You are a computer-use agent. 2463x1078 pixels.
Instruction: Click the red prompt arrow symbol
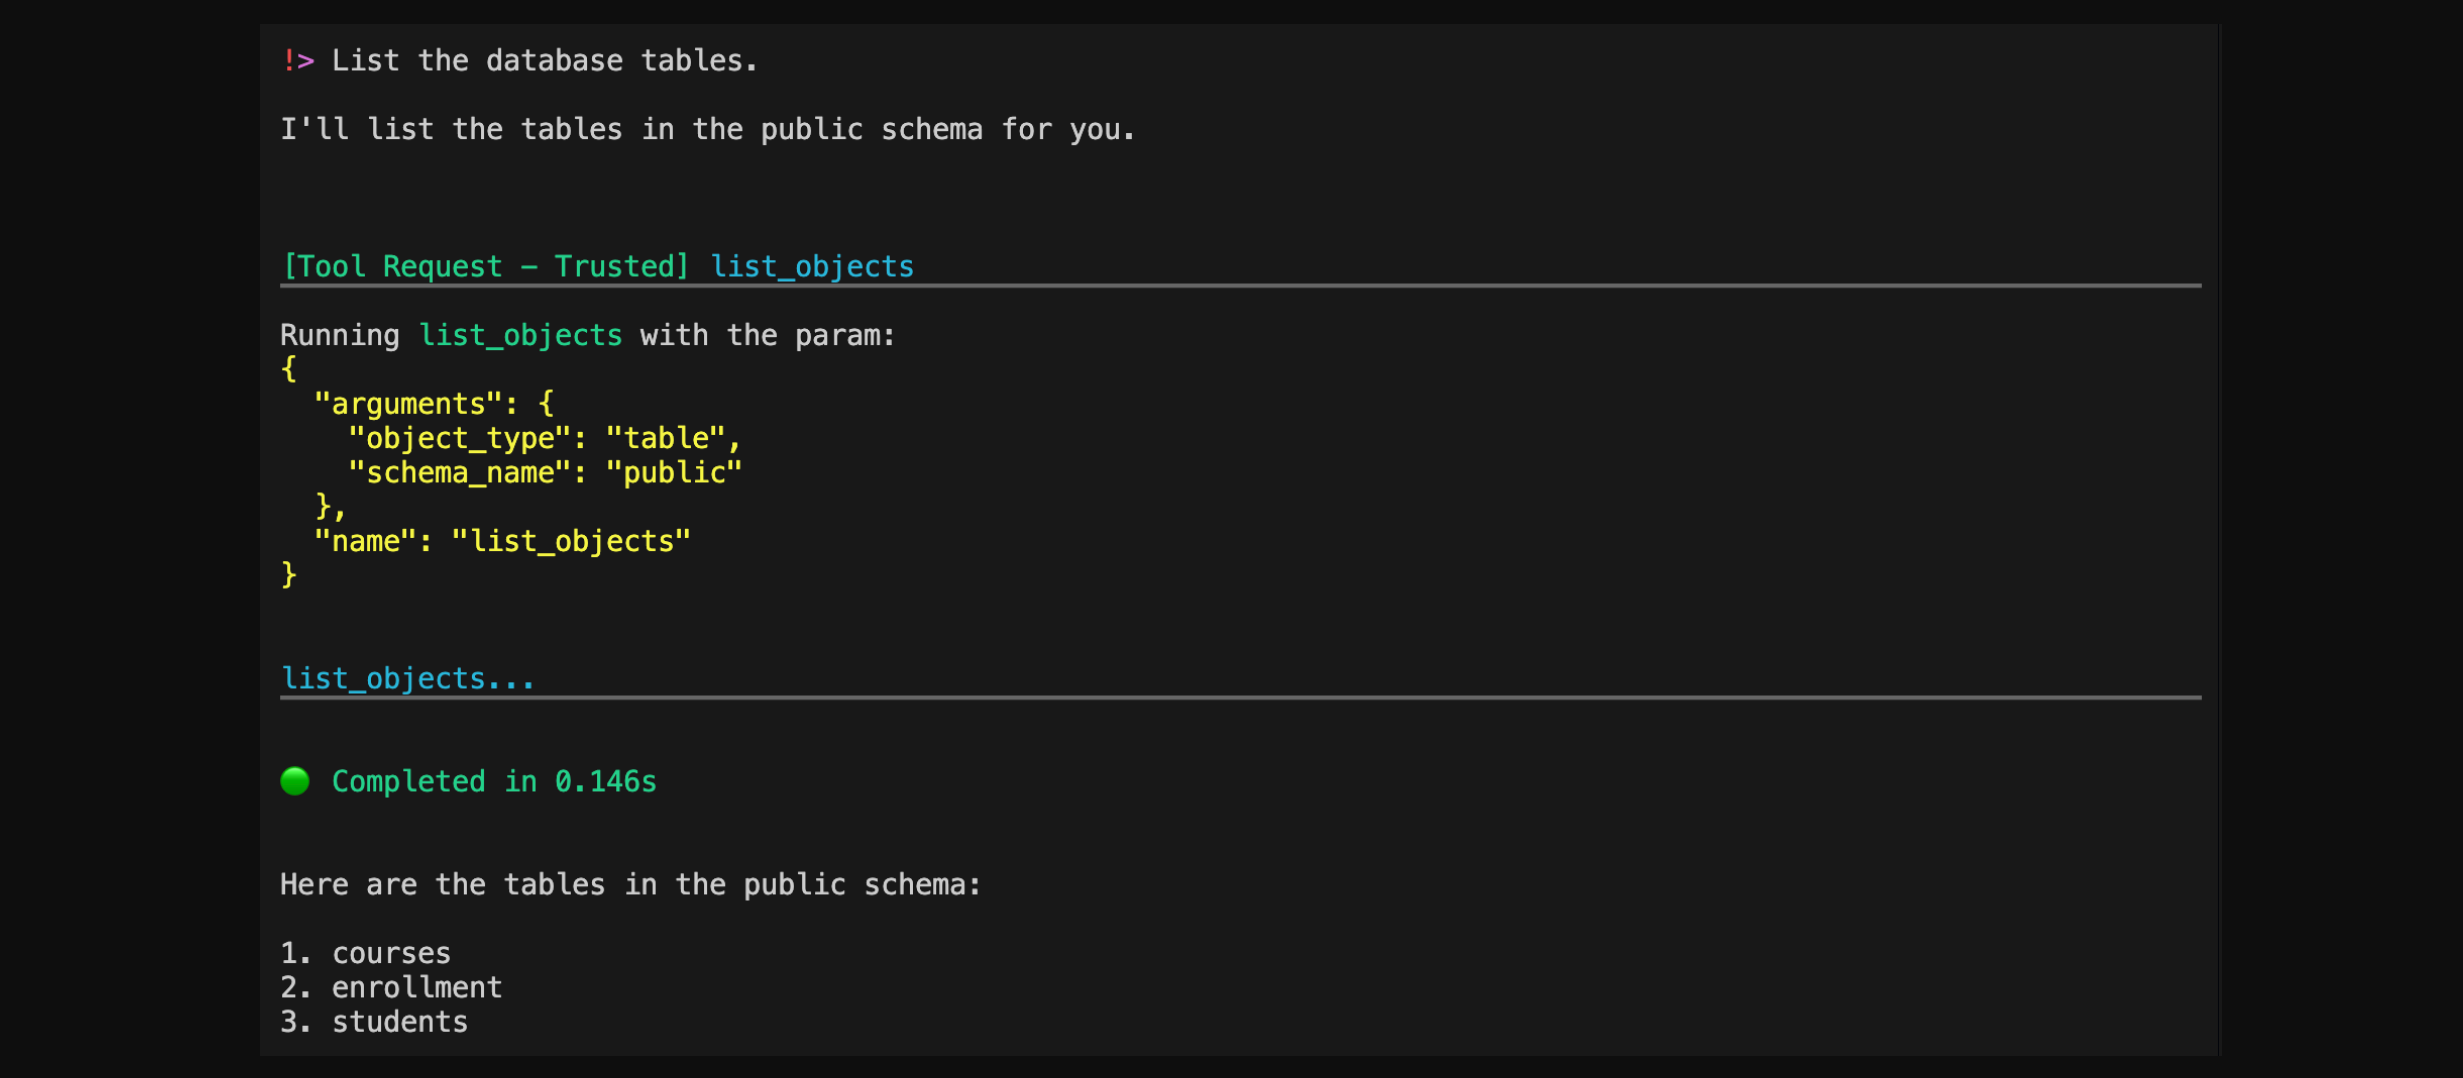pos(298,61)
